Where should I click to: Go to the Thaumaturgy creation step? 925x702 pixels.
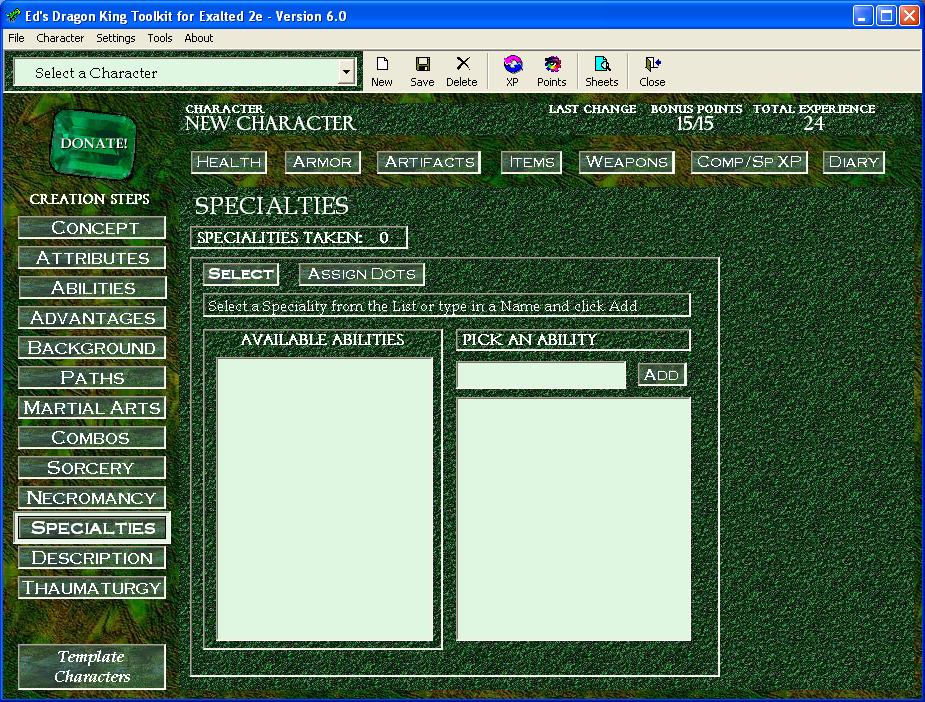tap(92, 588)
